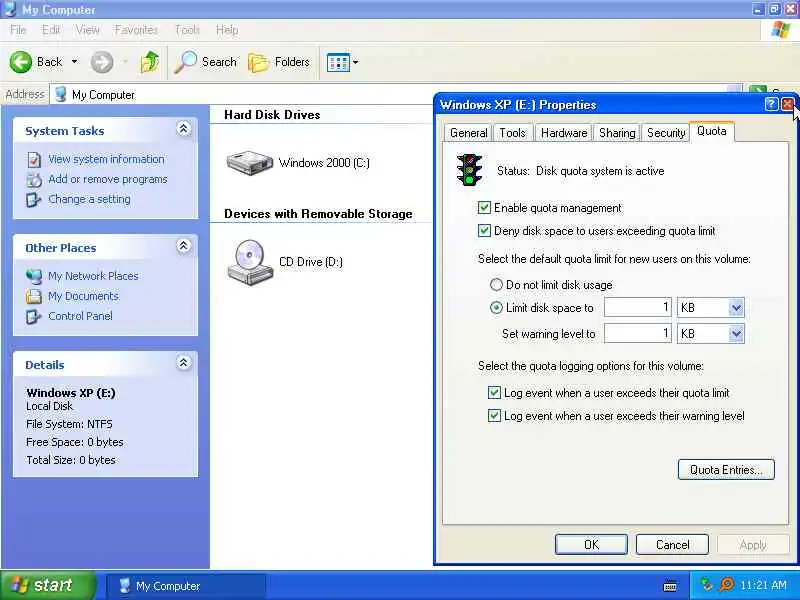Open the Help menu
Viewport: 800px width, 600px height.
pyautogui.click(x=227, y=30)
